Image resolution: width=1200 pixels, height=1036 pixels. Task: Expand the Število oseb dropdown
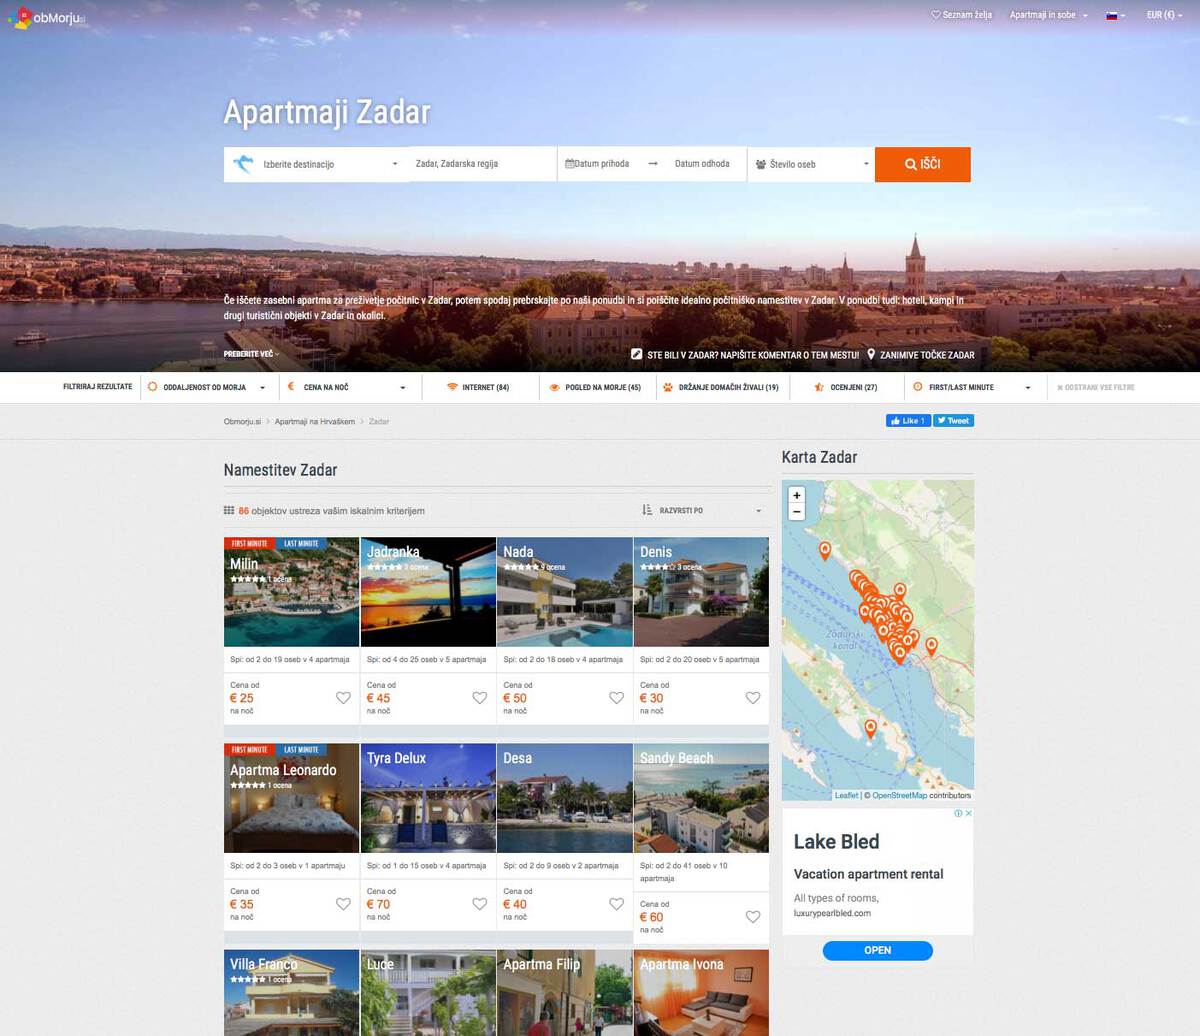[x=811, y=164]
